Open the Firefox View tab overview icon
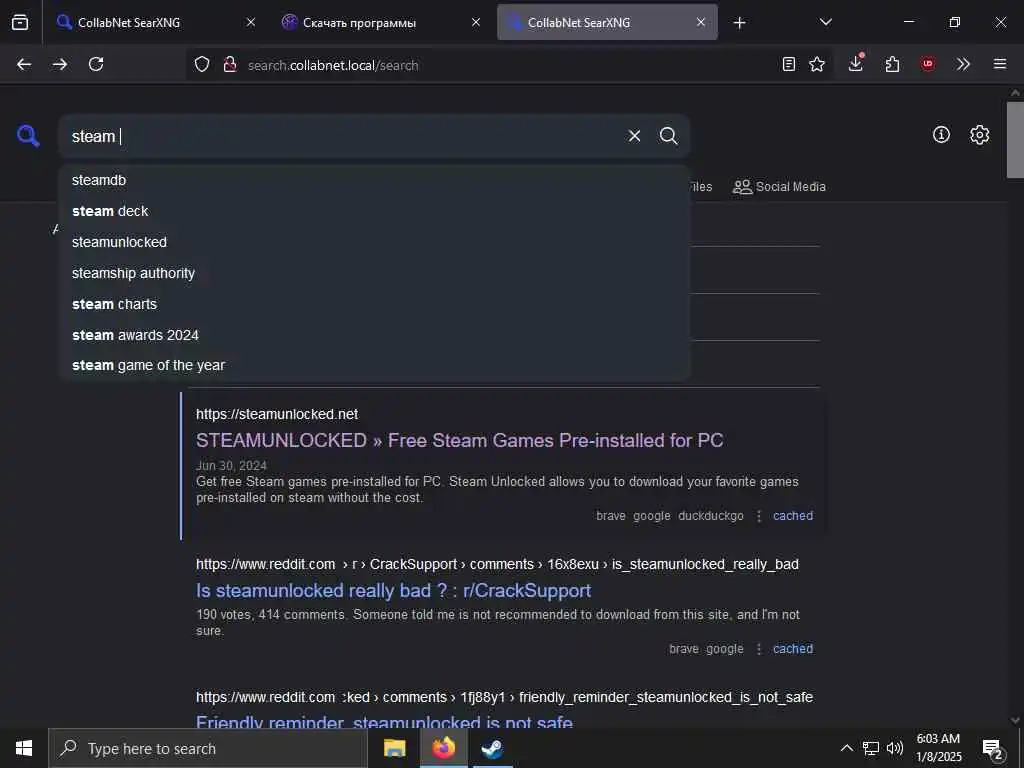This screenshot has width=1024, height=768. tap(20, 22)
